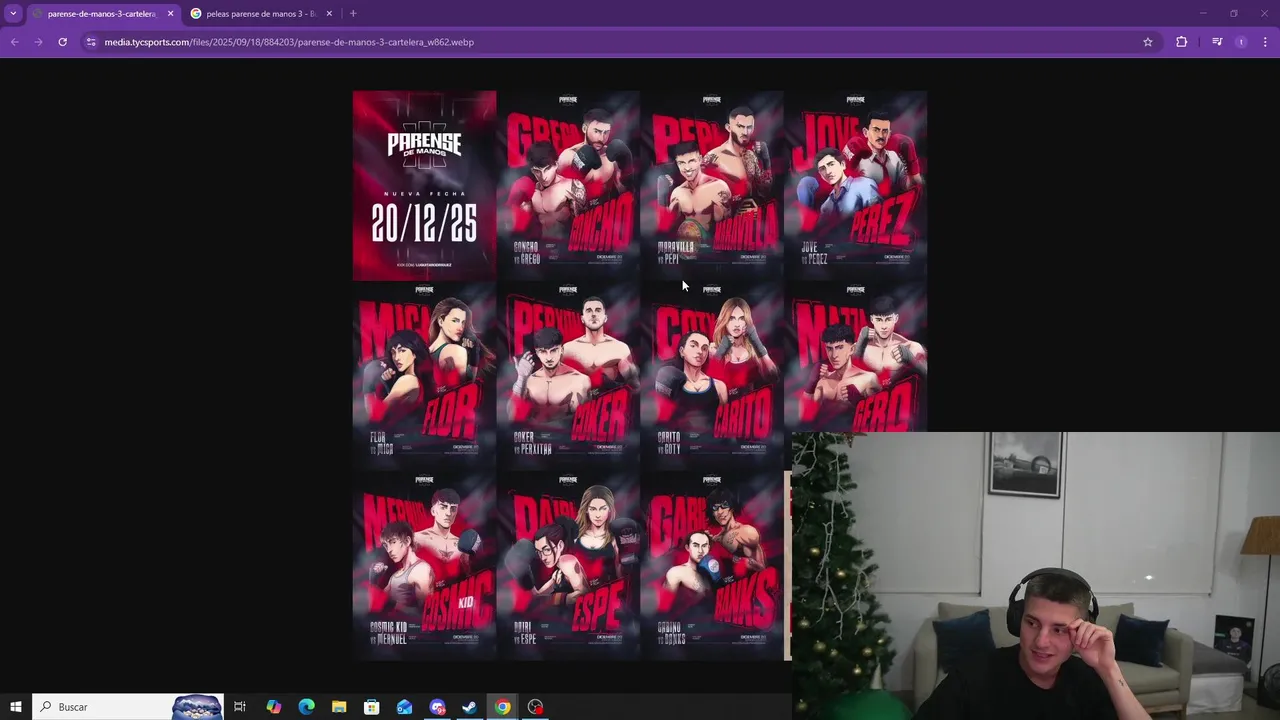This screenshot has height=720, width=1280.
Task: Open the tab search dropdown chevron
Action: coord(13,13)
